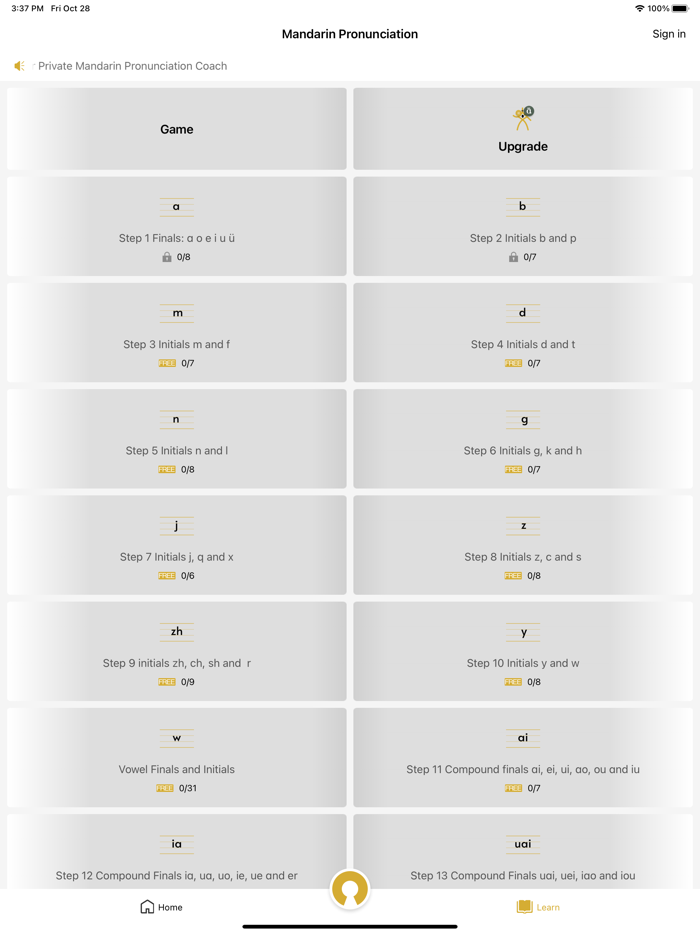Select the 'uai' icon on Step 13 card

coord(523,843)
